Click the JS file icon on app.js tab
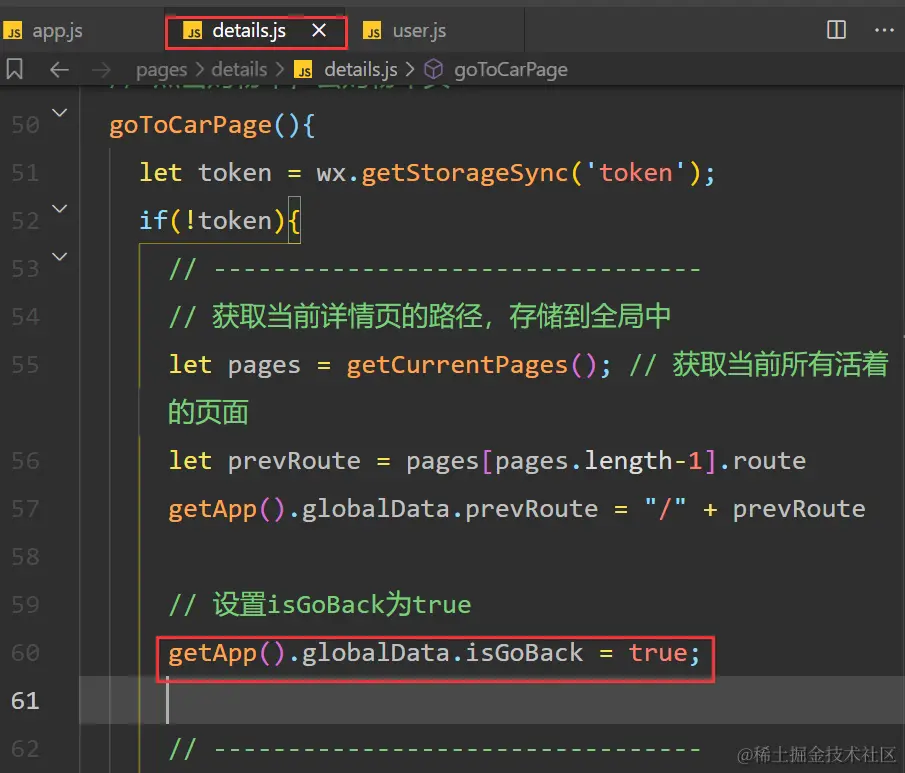 tap(13, 31)
